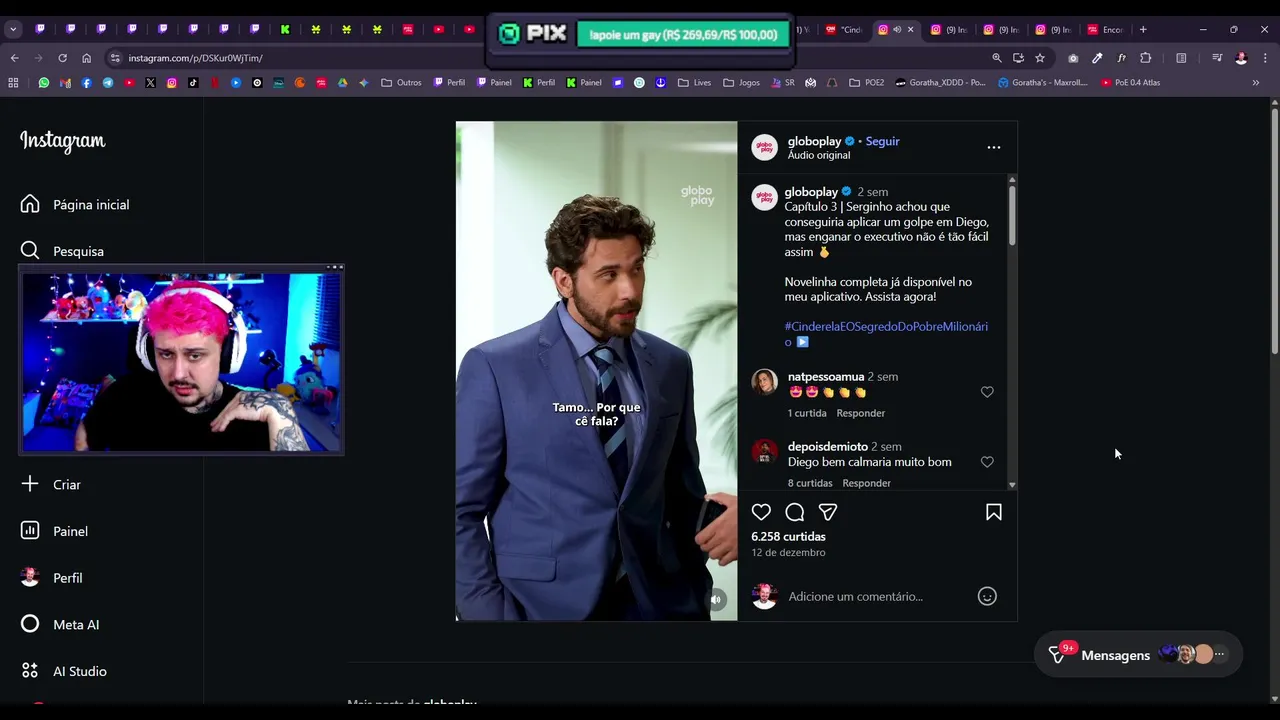The height and width of the screenshot is (720, 1280).
Task: Save post with bookmark icon
Action: [x=994, y=512]
